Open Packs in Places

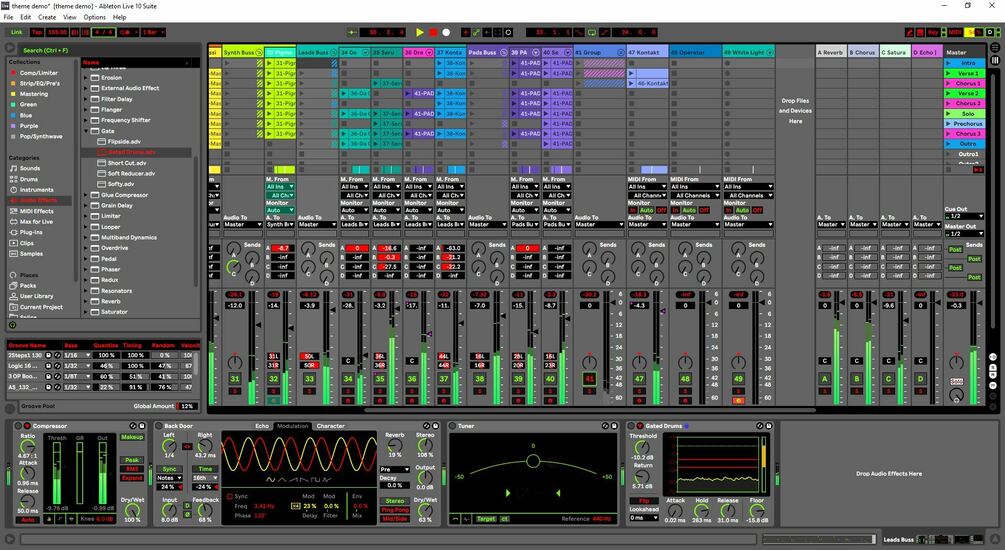coord(28,285)
